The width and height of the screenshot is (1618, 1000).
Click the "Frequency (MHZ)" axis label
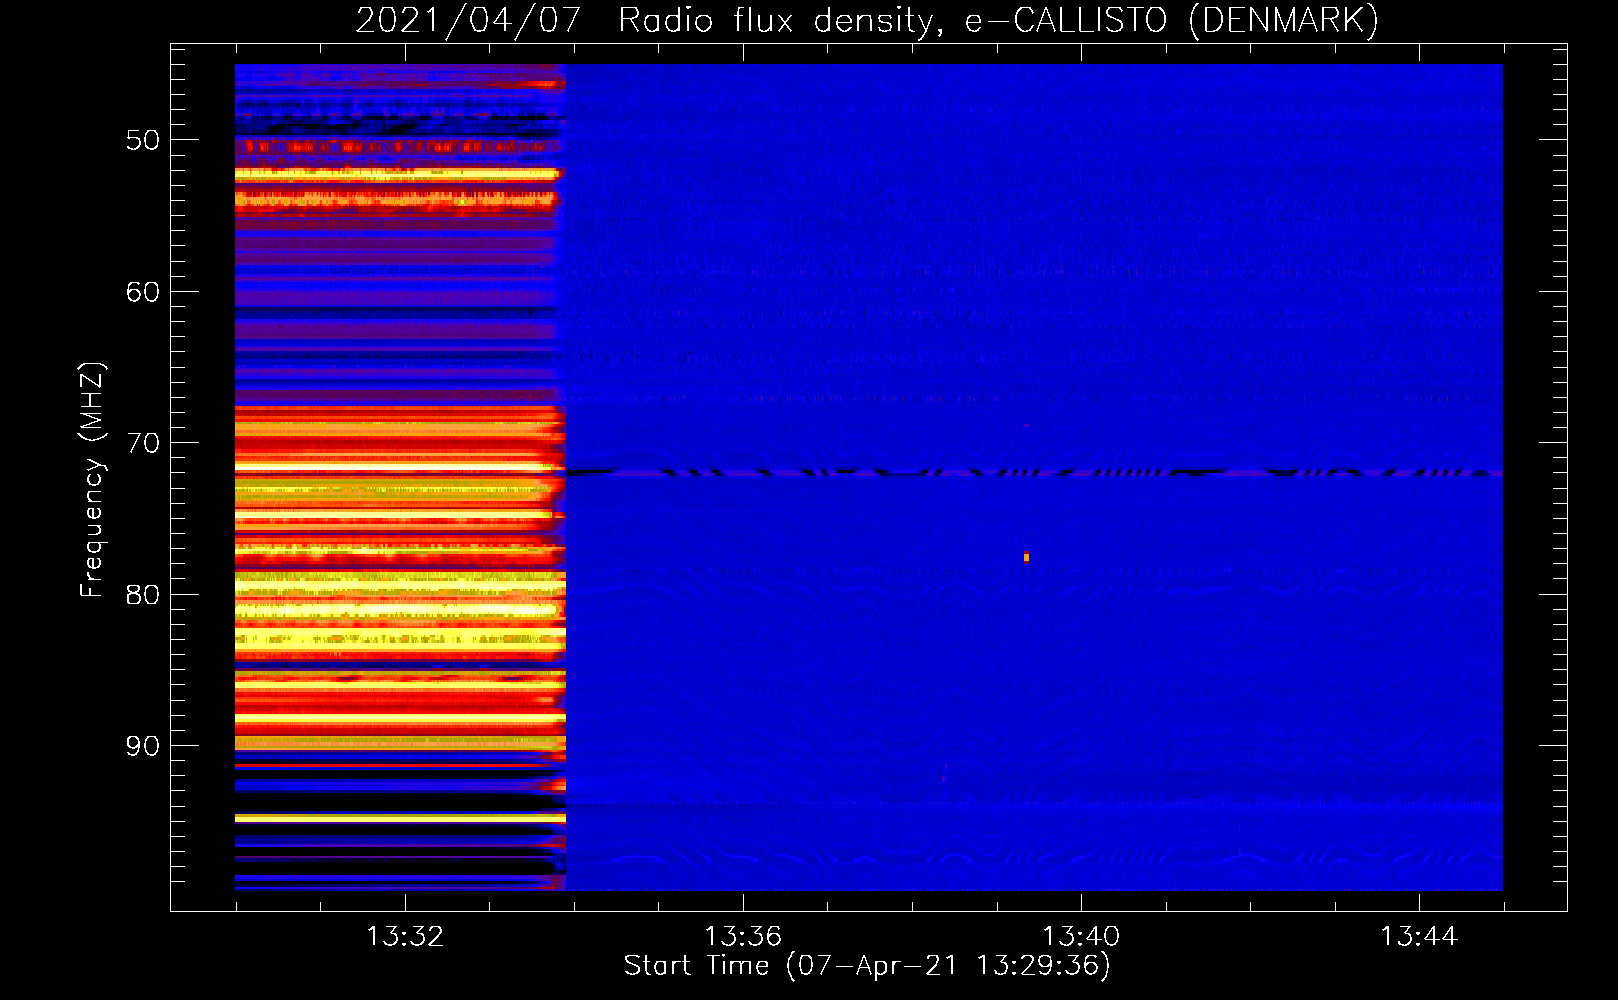pyautogui.click(x=92, y=480)
